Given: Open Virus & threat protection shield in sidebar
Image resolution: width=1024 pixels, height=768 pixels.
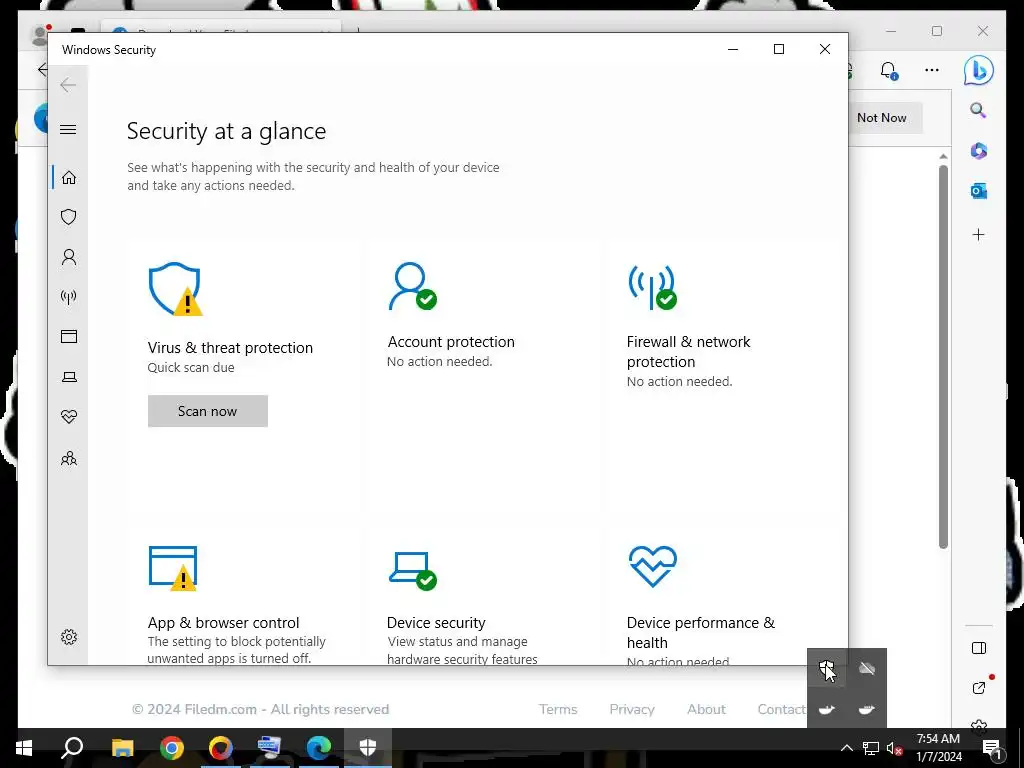Looking at the screenshot, I should coord(69,217).
